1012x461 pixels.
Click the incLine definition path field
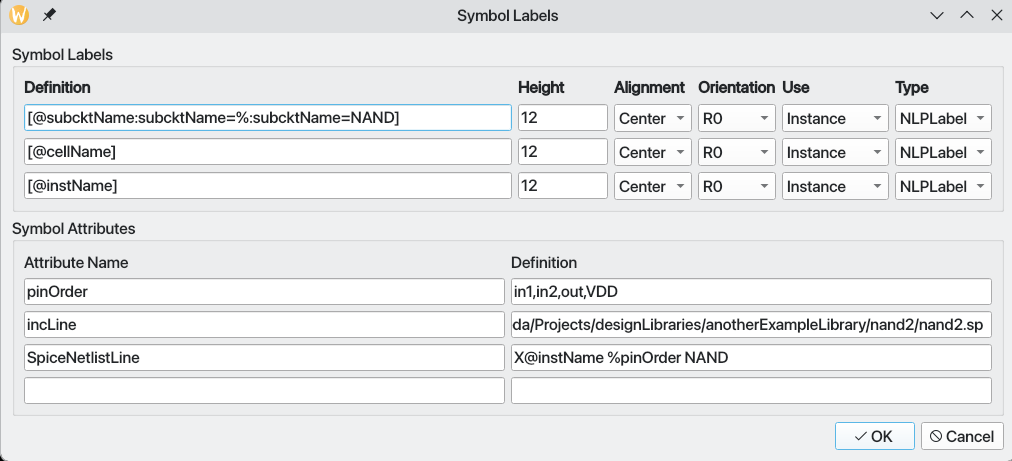pyautogui.click(x=750, y=325)
